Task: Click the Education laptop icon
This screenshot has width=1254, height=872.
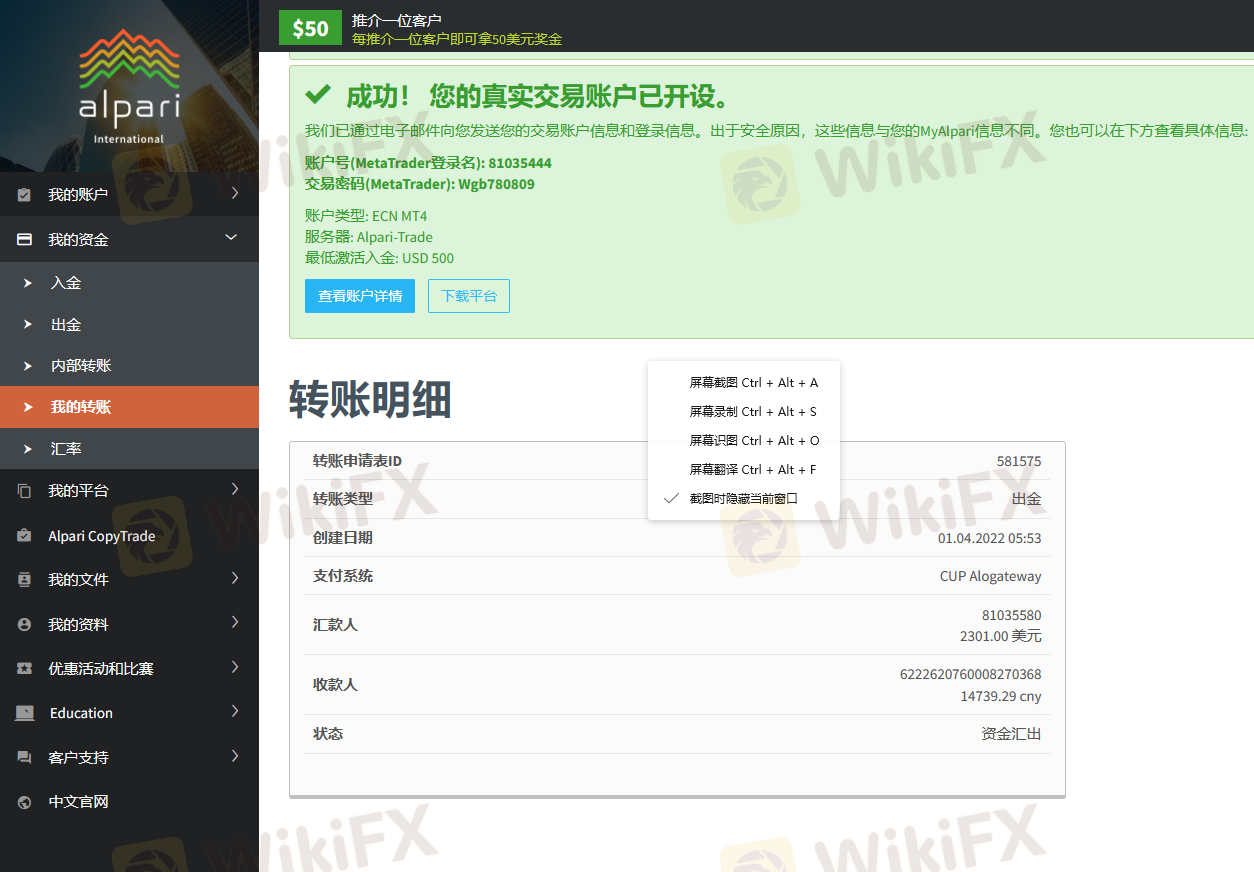Action: point(25,713)
